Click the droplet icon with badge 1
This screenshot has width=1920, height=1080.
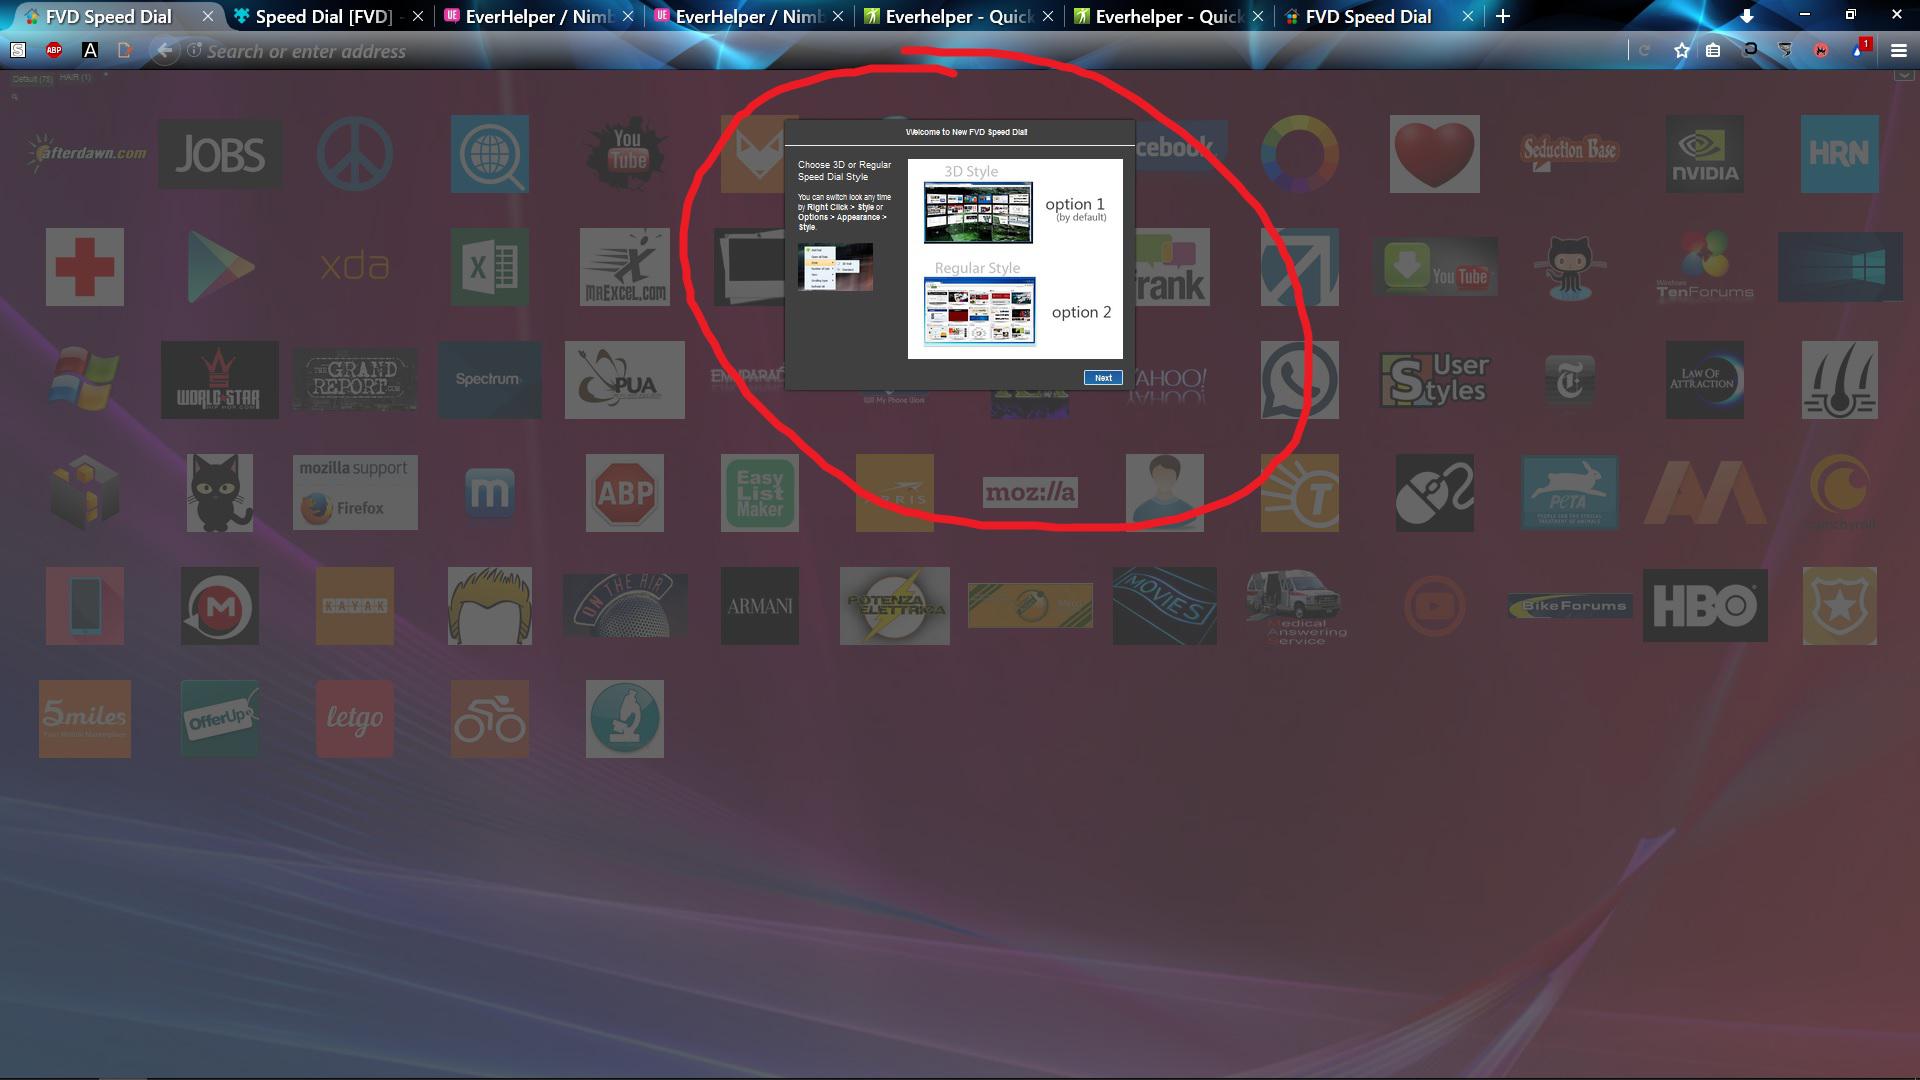(1859, 49)
